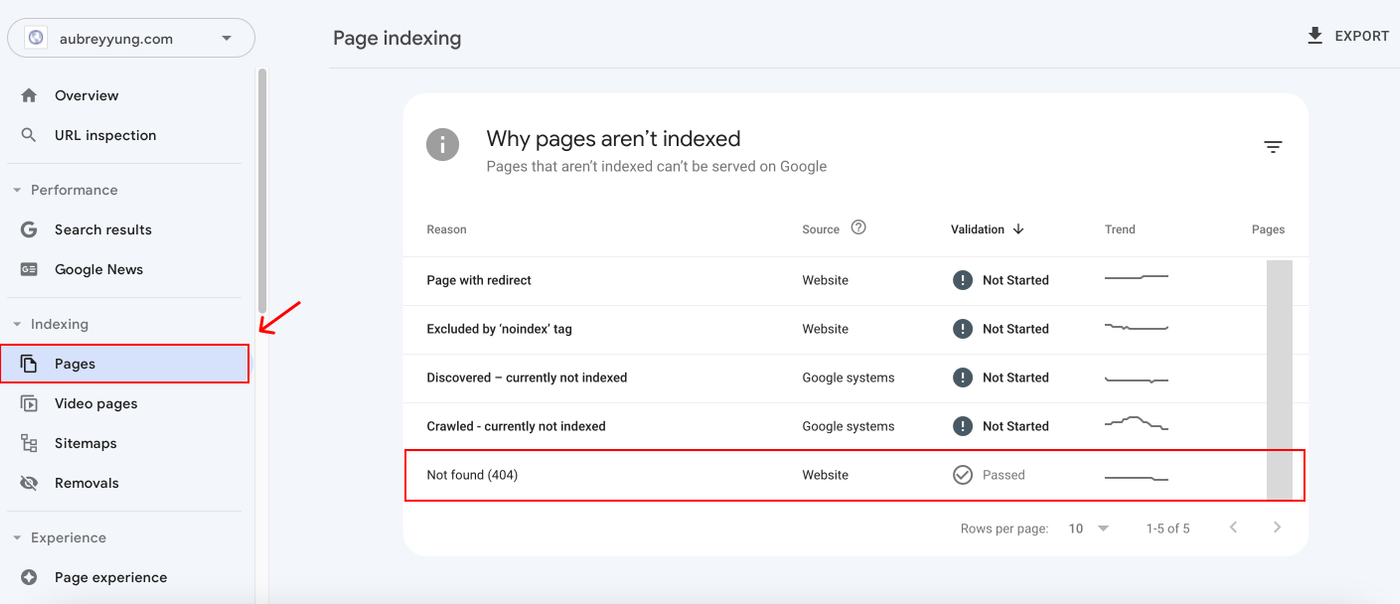The height and width of the screenshot is (604, 1400).
Task: Click the Search results G icon
Action: coord(30,229)
